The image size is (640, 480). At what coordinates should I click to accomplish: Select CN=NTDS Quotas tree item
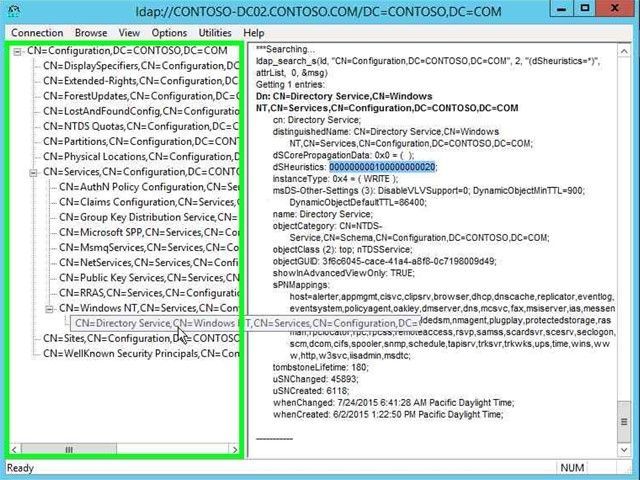141,126
